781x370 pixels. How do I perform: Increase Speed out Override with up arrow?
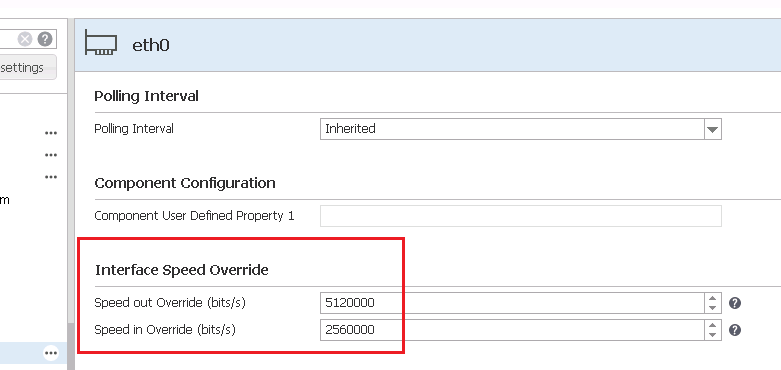point(713,298)
